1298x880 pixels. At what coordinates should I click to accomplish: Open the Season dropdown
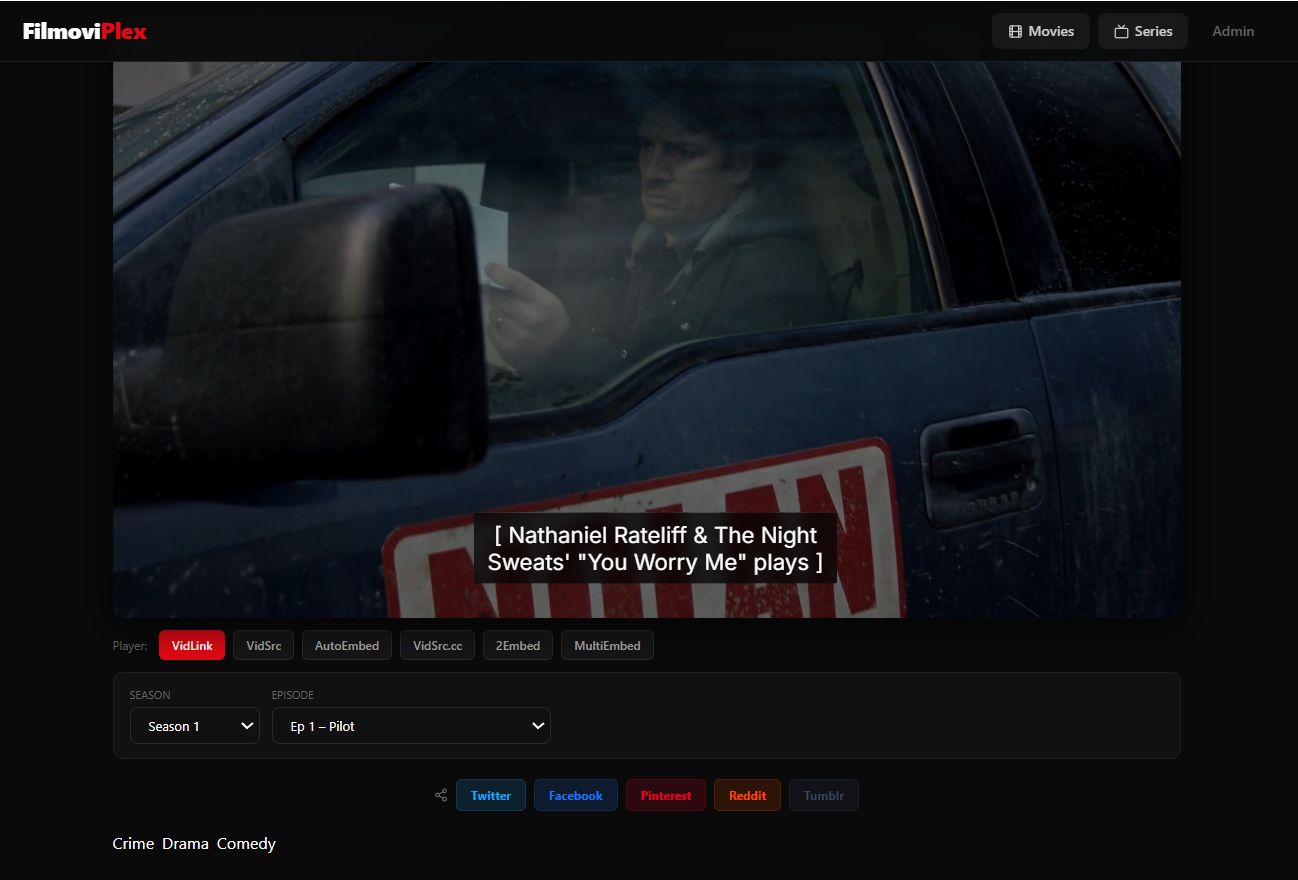pyautogui.click(x=194, y=725)
